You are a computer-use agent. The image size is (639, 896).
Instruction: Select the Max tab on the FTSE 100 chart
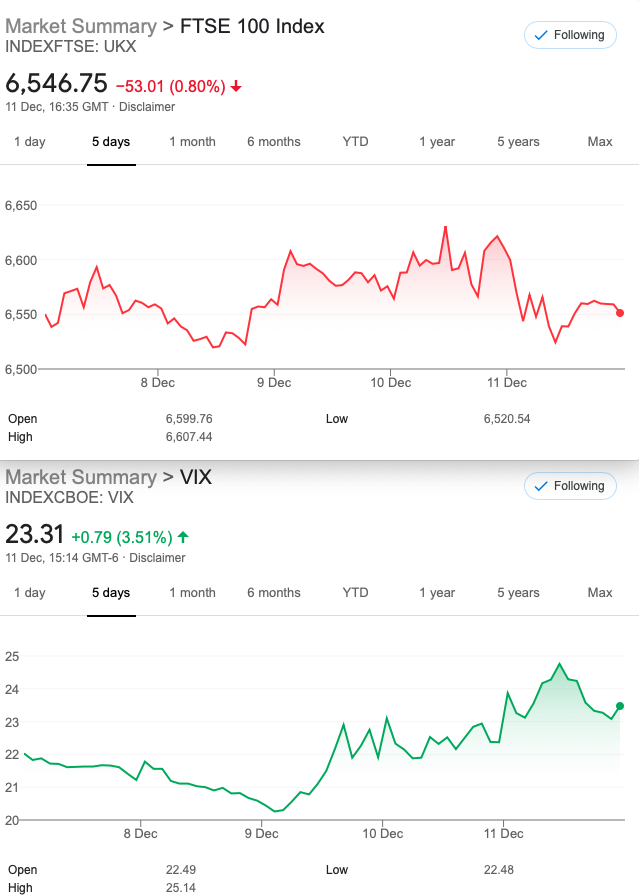coord(600,142)
